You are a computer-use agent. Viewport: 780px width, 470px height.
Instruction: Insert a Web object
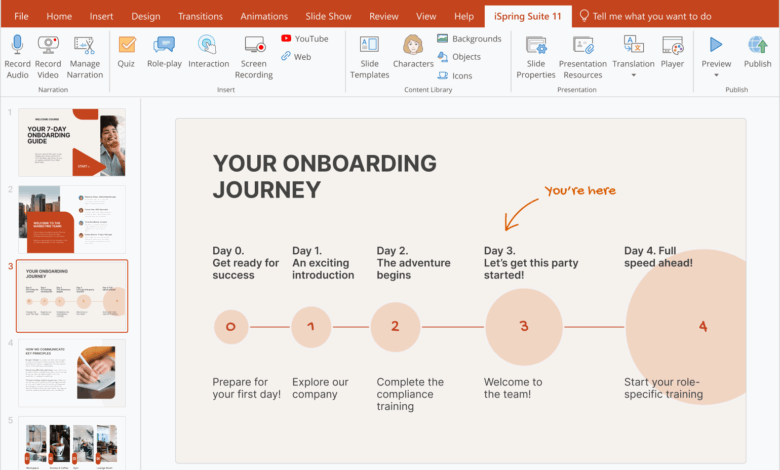pyautogui.click(x=296, y=56)
